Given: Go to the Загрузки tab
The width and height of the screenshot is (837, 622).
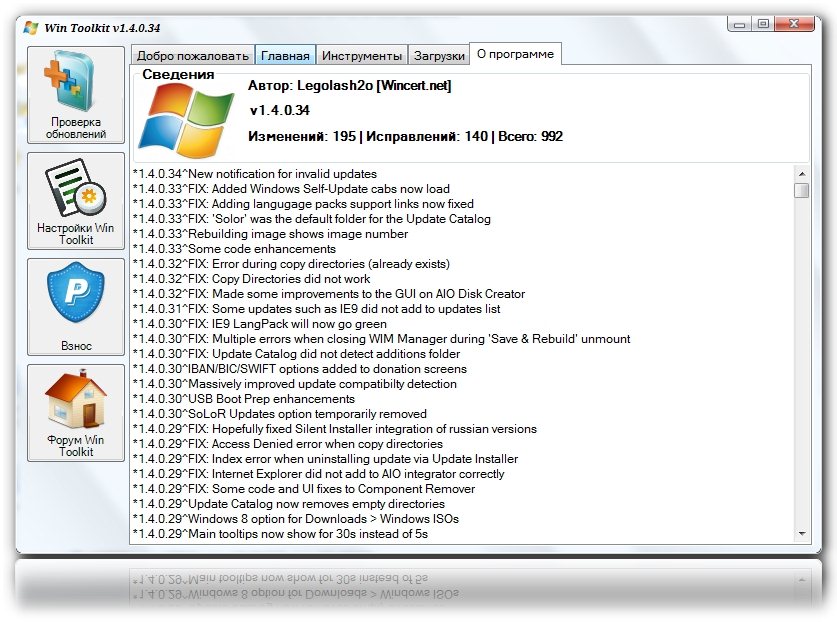Looking at the screenshot, I should (x=439, y=56).
